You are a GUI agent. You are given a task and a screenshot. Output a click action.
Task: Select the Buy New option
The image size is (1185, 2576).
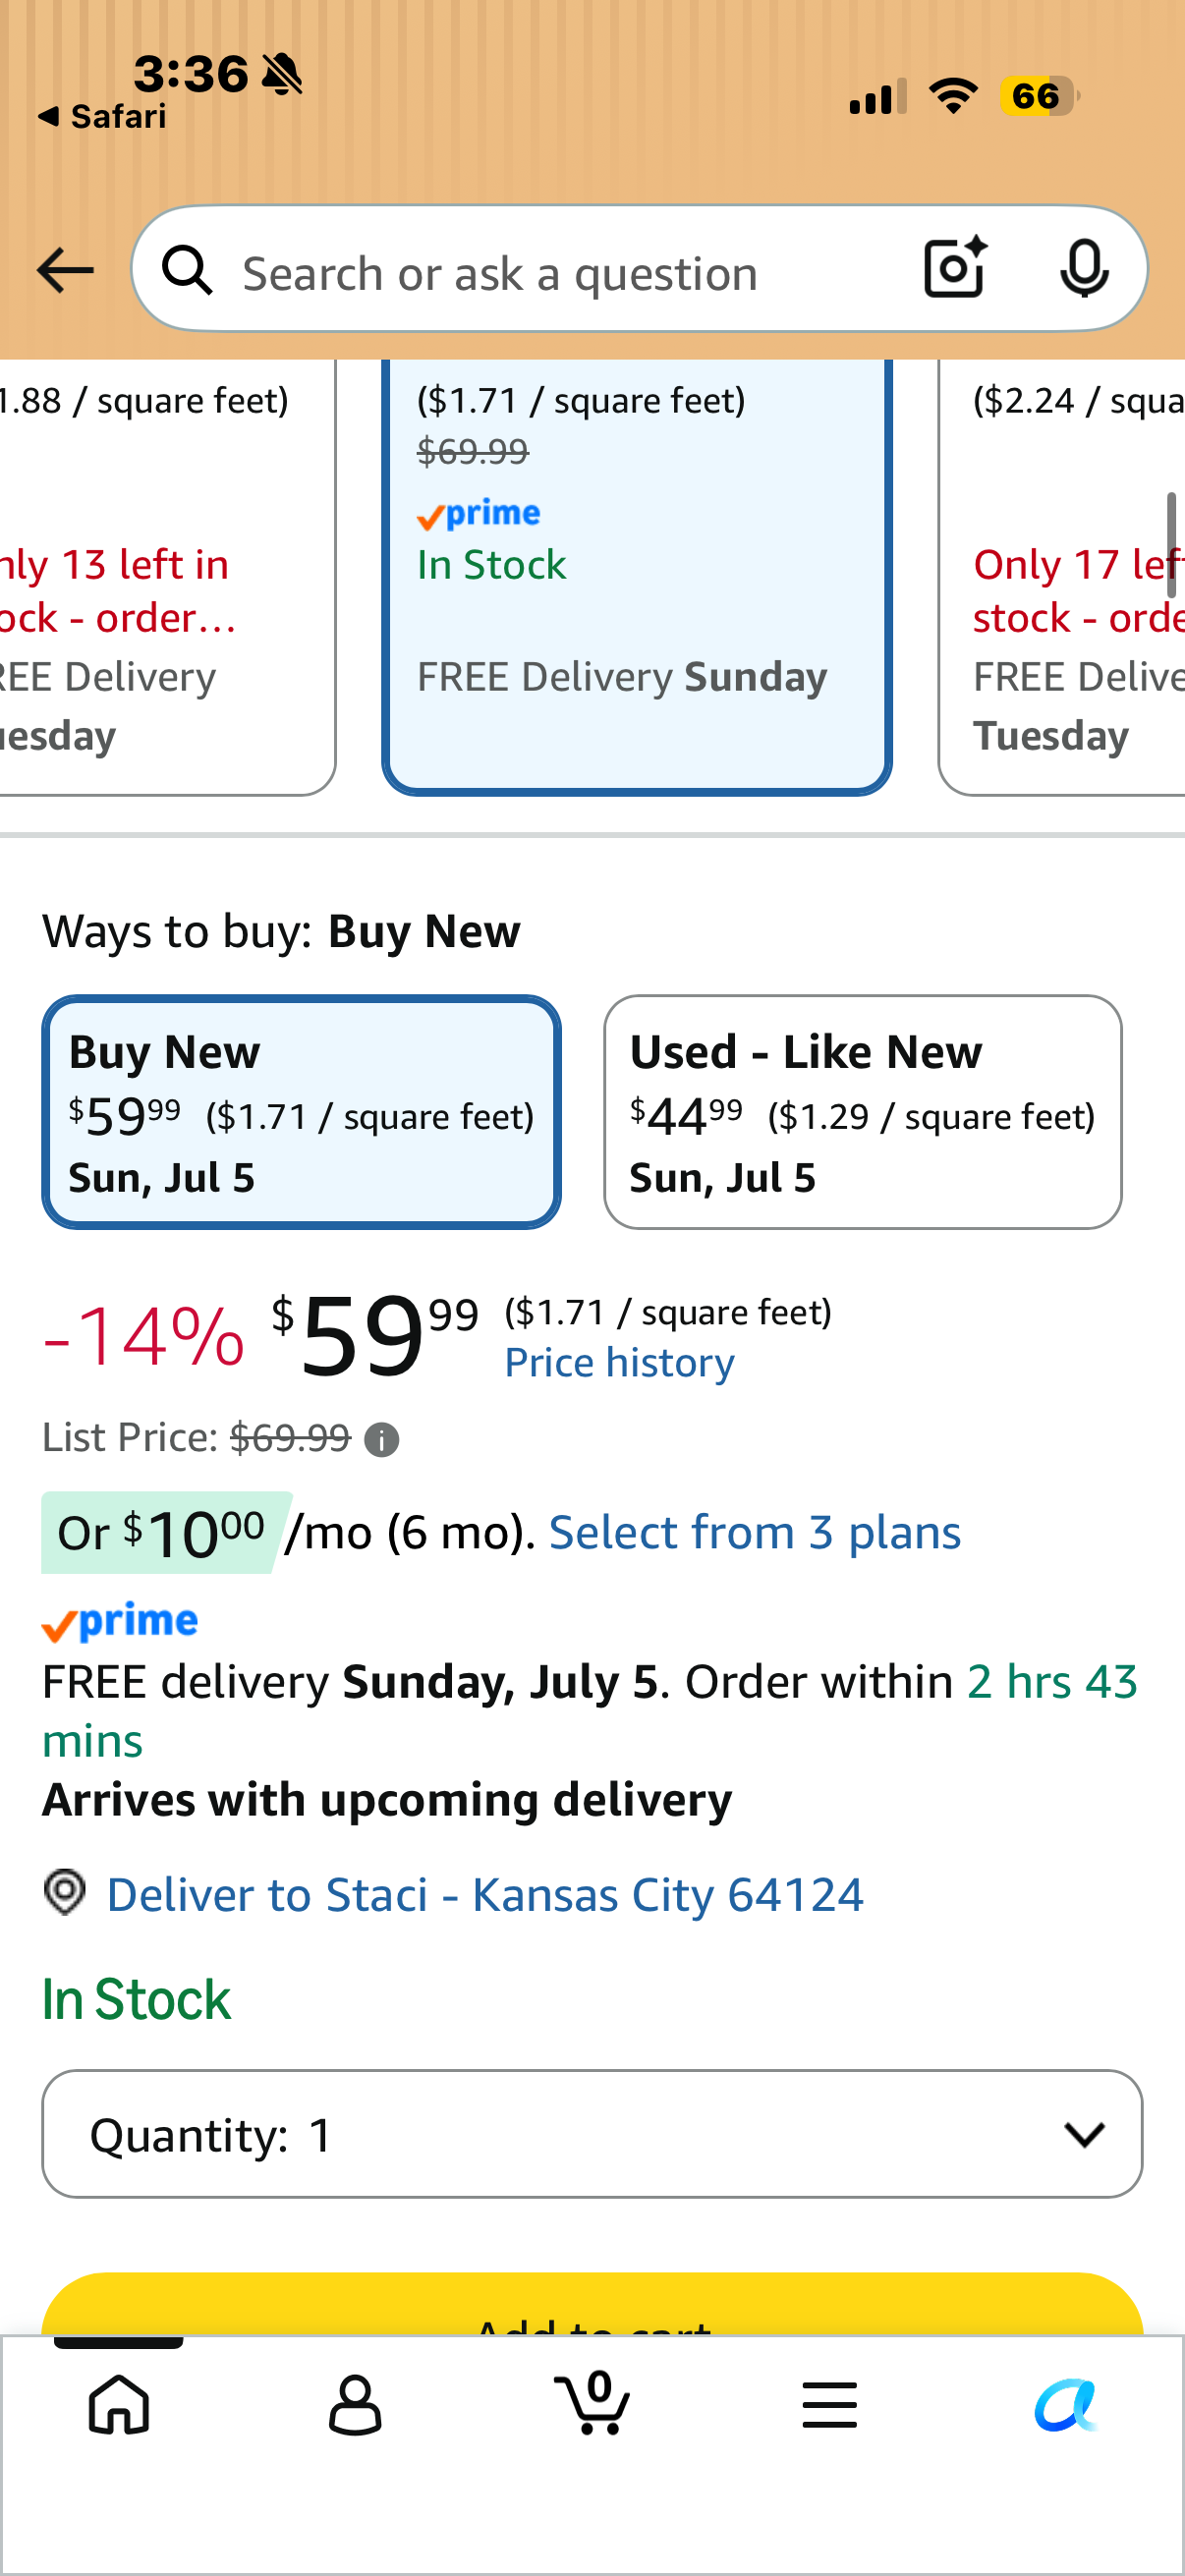(x=301, y=1111)
